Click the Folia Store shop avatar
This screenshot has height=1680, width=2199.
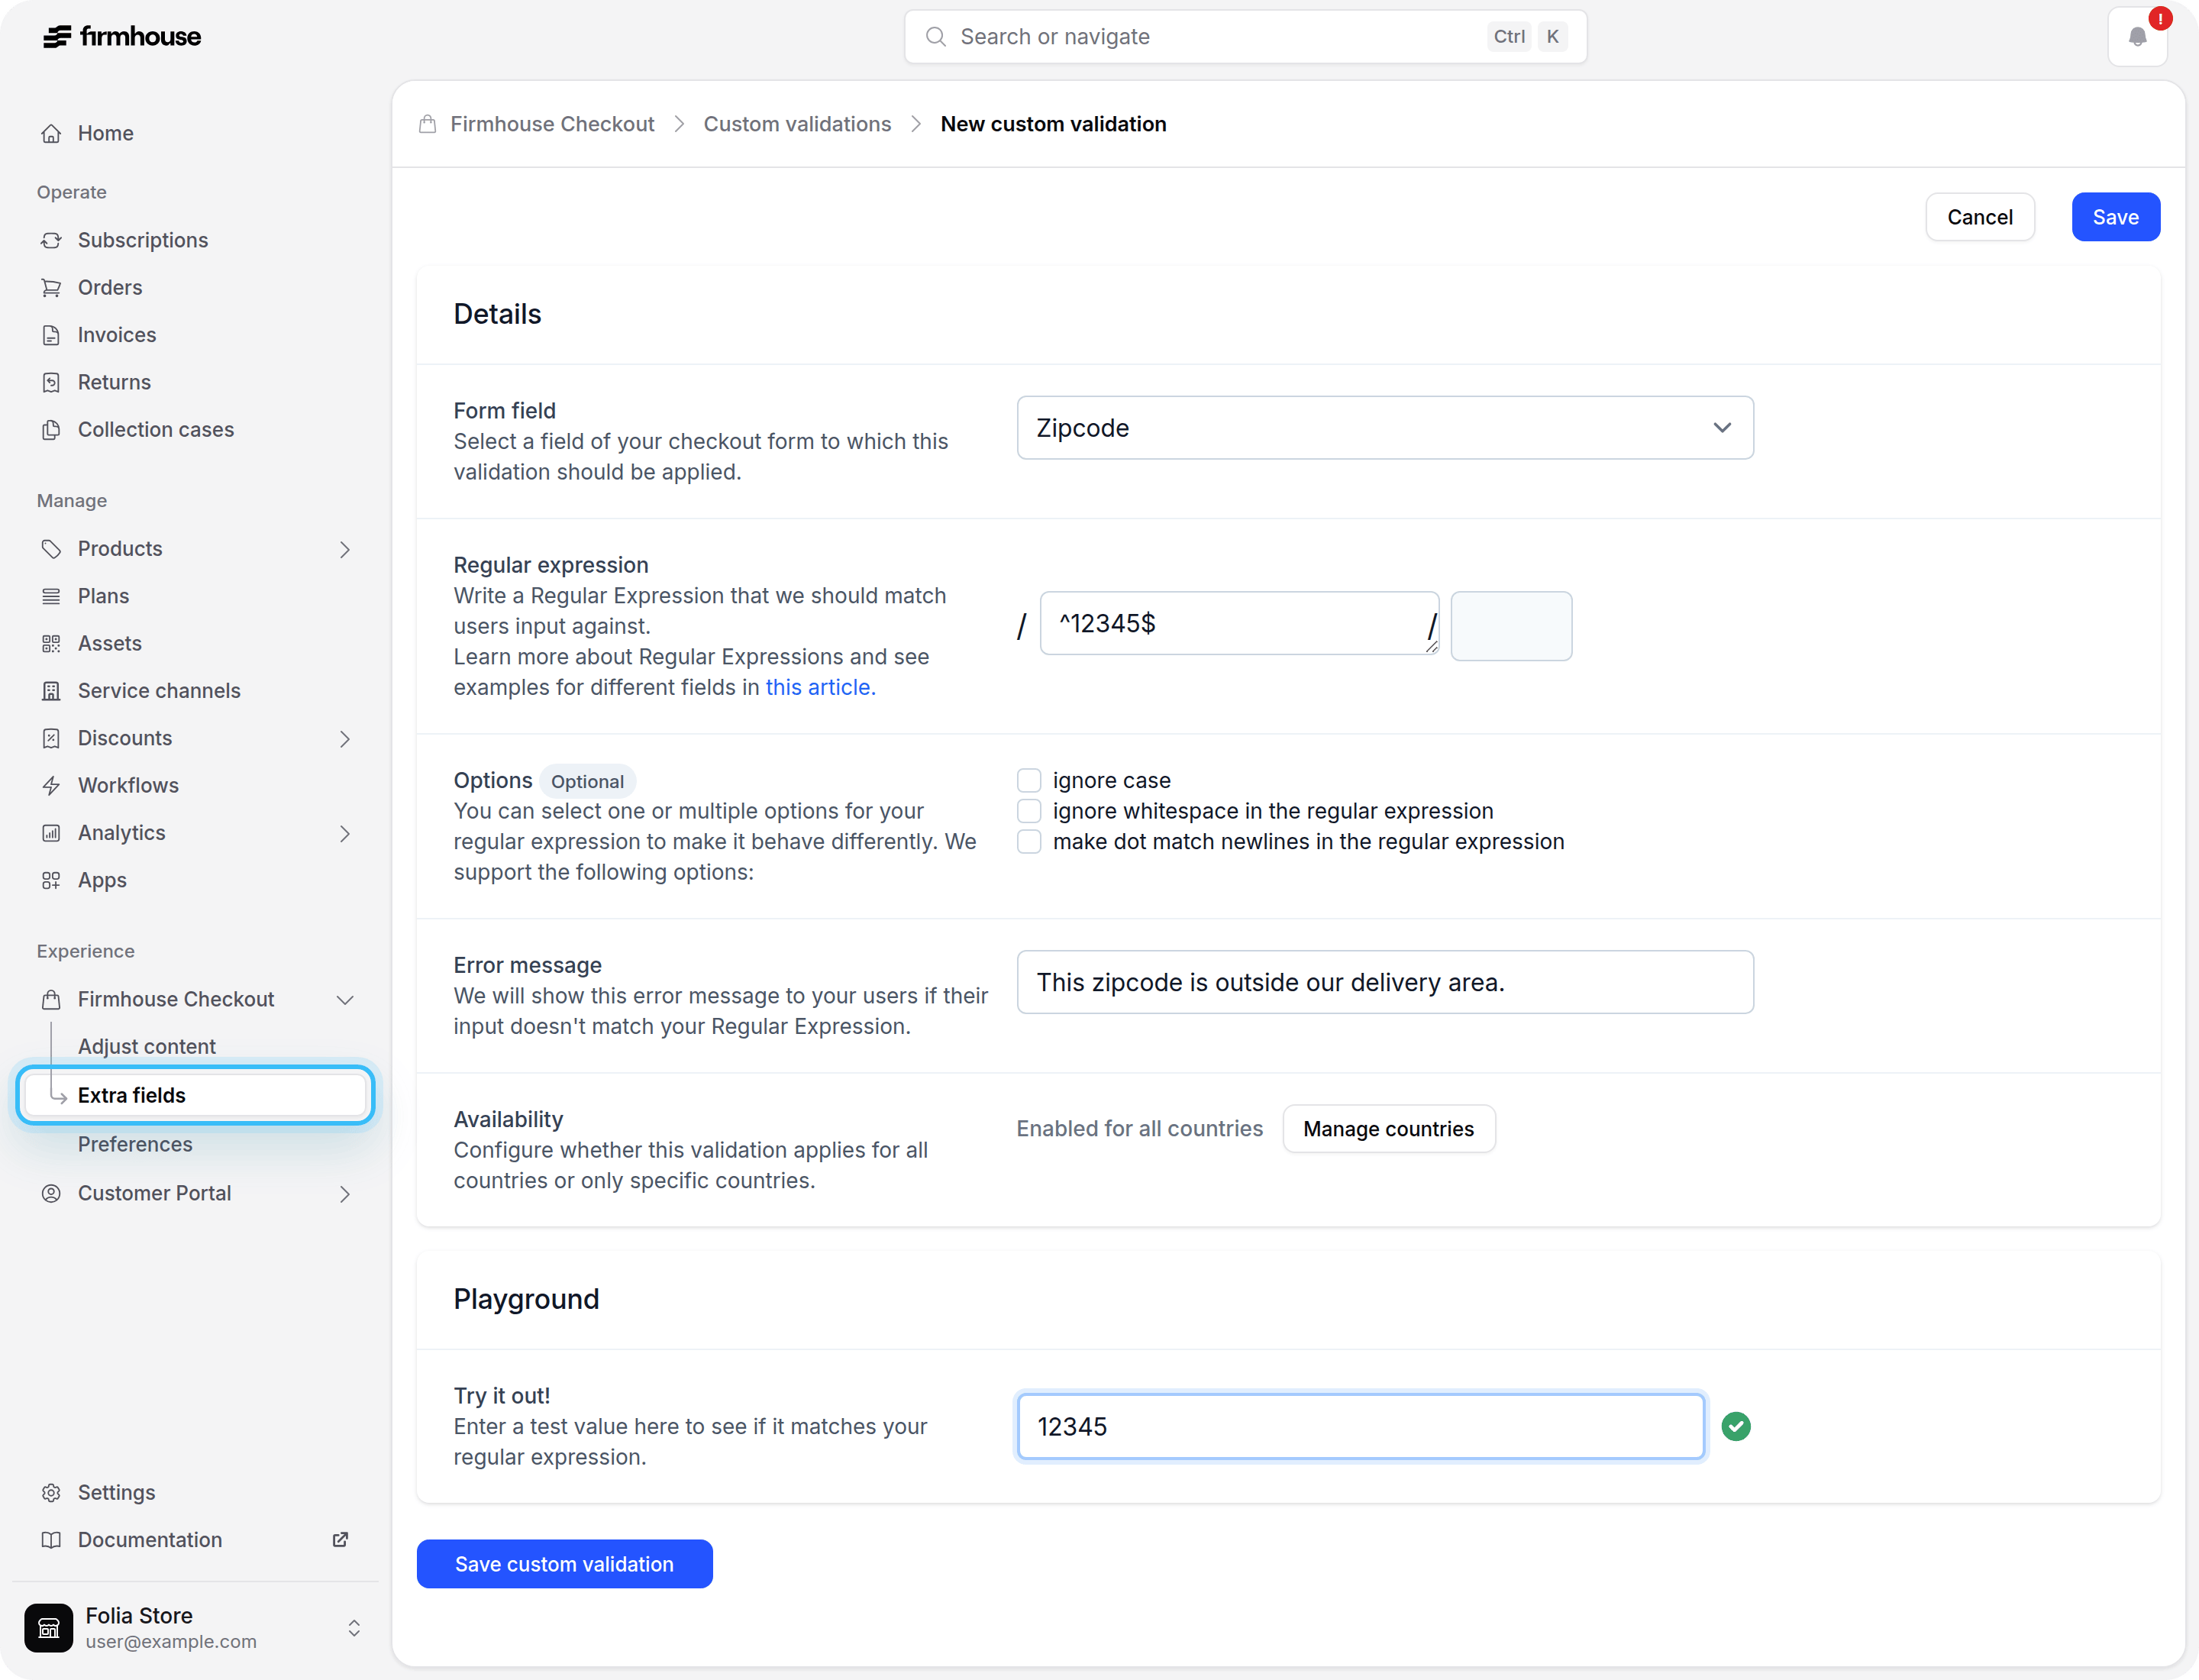[x=49, y=1628]
